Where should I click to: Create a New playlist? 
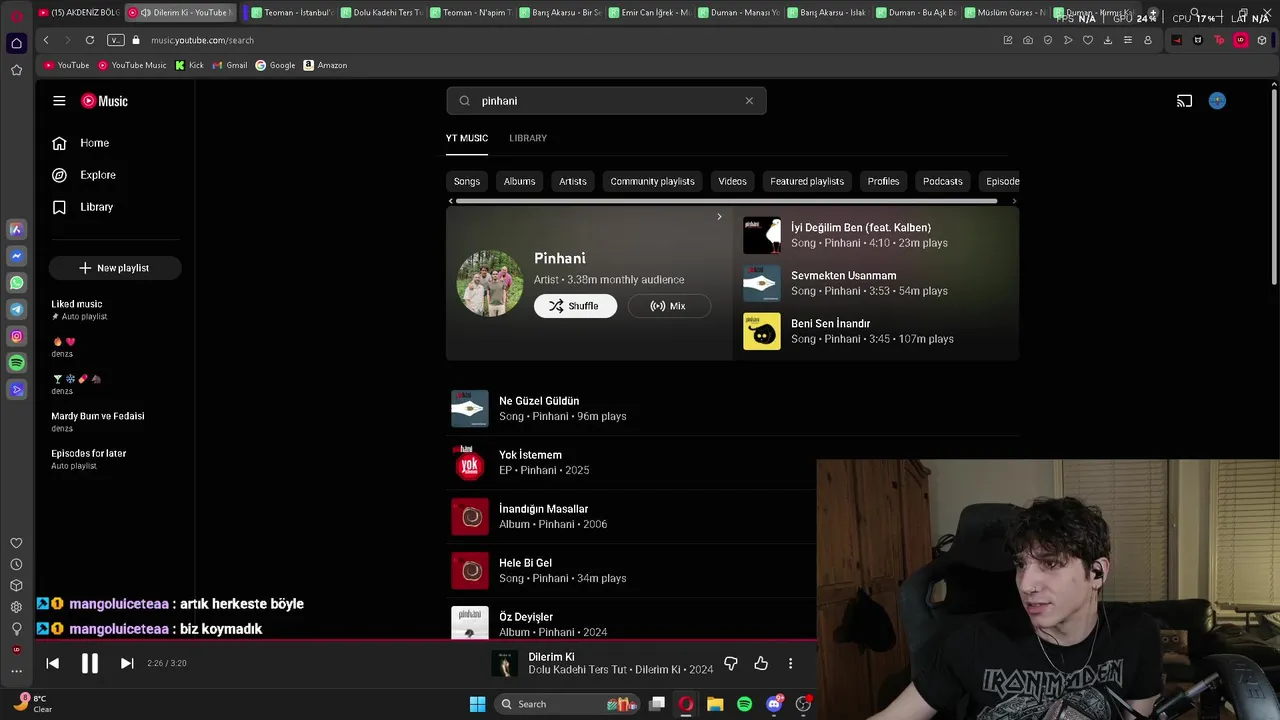[114, 268]
